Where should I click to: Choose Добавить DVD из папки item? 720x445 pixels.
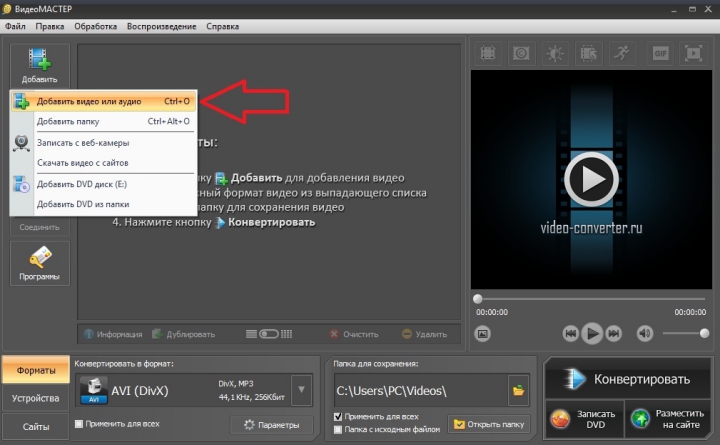pos(104,204)
